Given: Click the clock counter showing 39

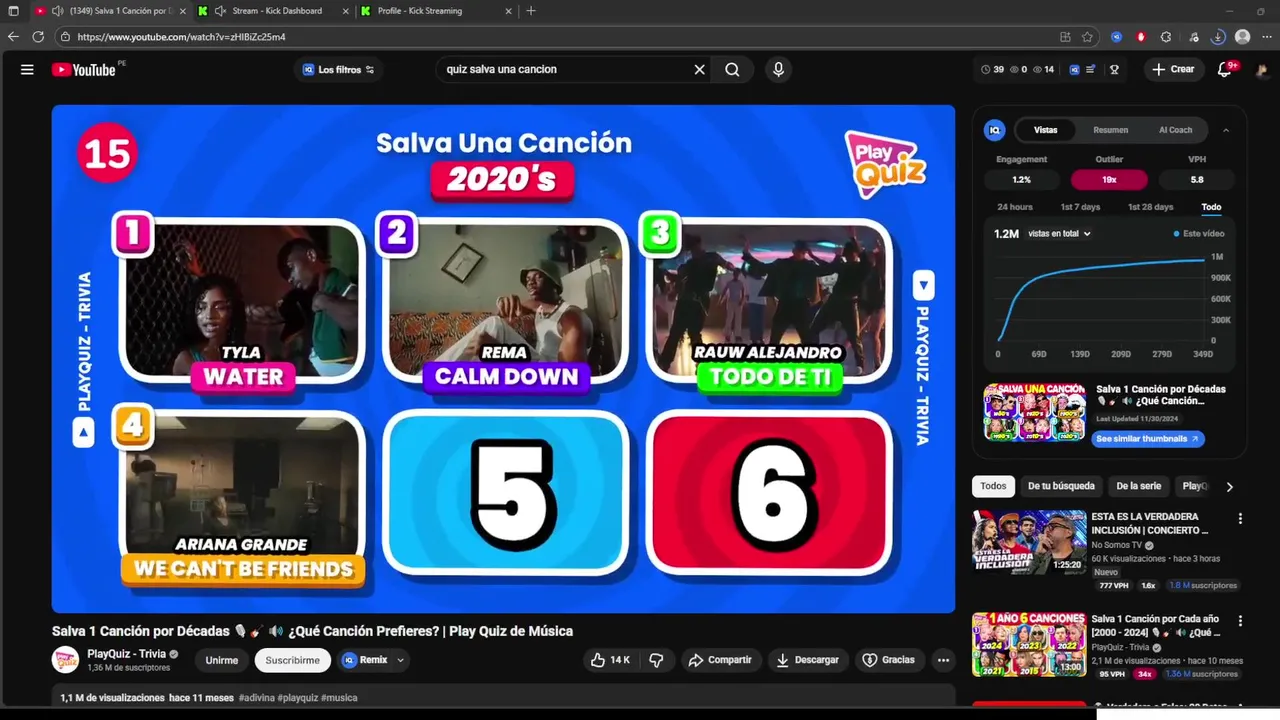Looking at the screenshot, I should pyautogui.click(x=992, y=70).
